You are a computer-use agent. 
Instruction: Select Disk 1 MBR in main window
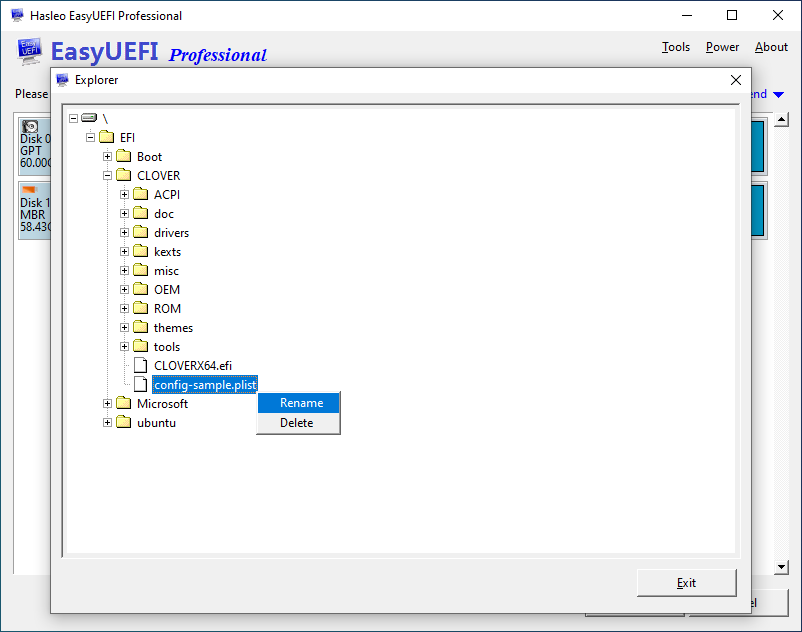point(35,210)
